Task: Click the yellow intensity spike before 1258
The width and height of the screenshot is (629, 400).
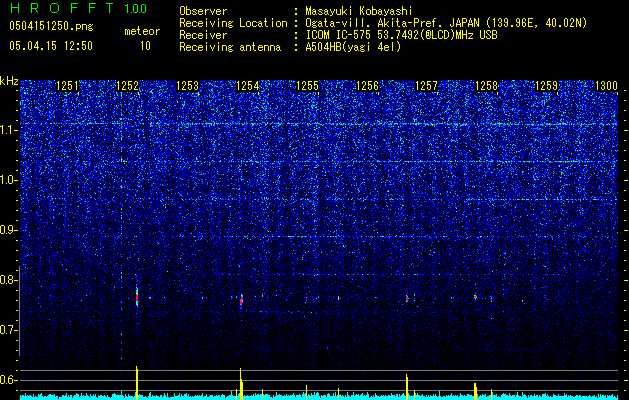Action: 475,391
